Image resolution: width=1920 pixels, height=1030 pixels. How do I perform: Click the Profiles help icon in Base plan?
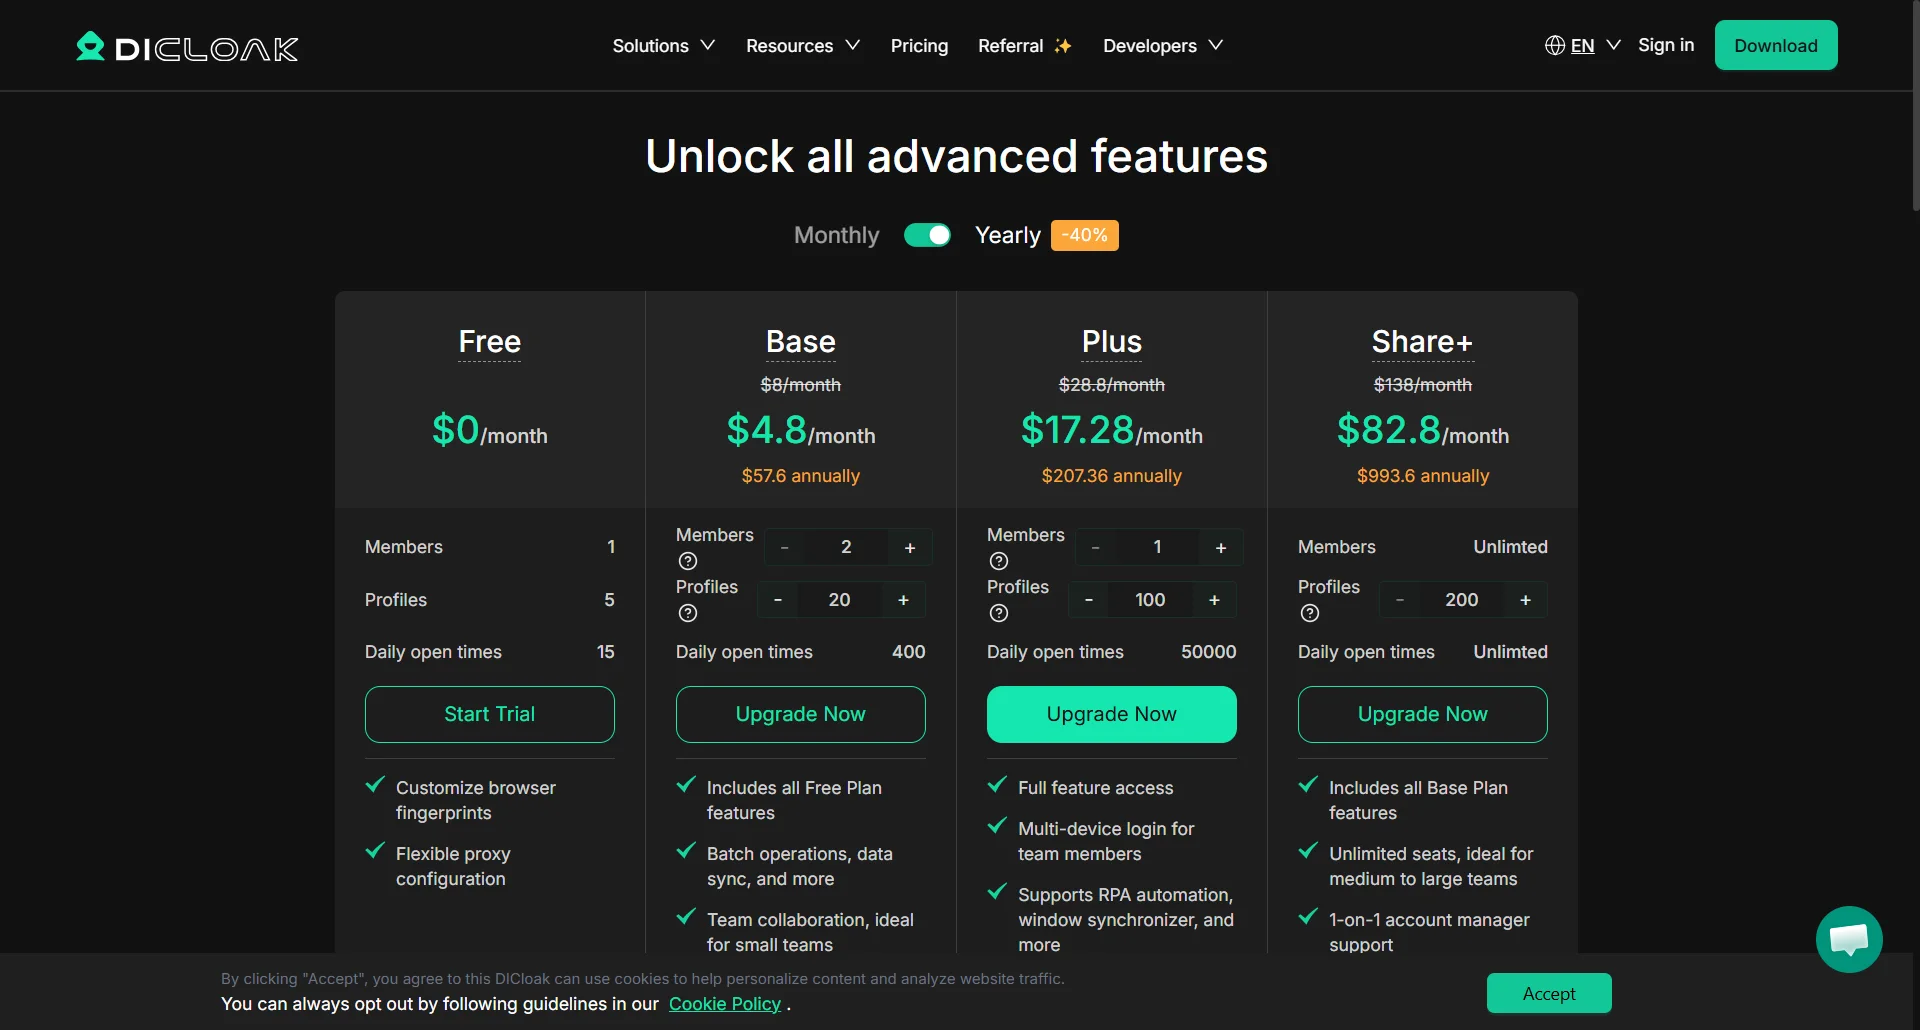[x=687, y=613]
